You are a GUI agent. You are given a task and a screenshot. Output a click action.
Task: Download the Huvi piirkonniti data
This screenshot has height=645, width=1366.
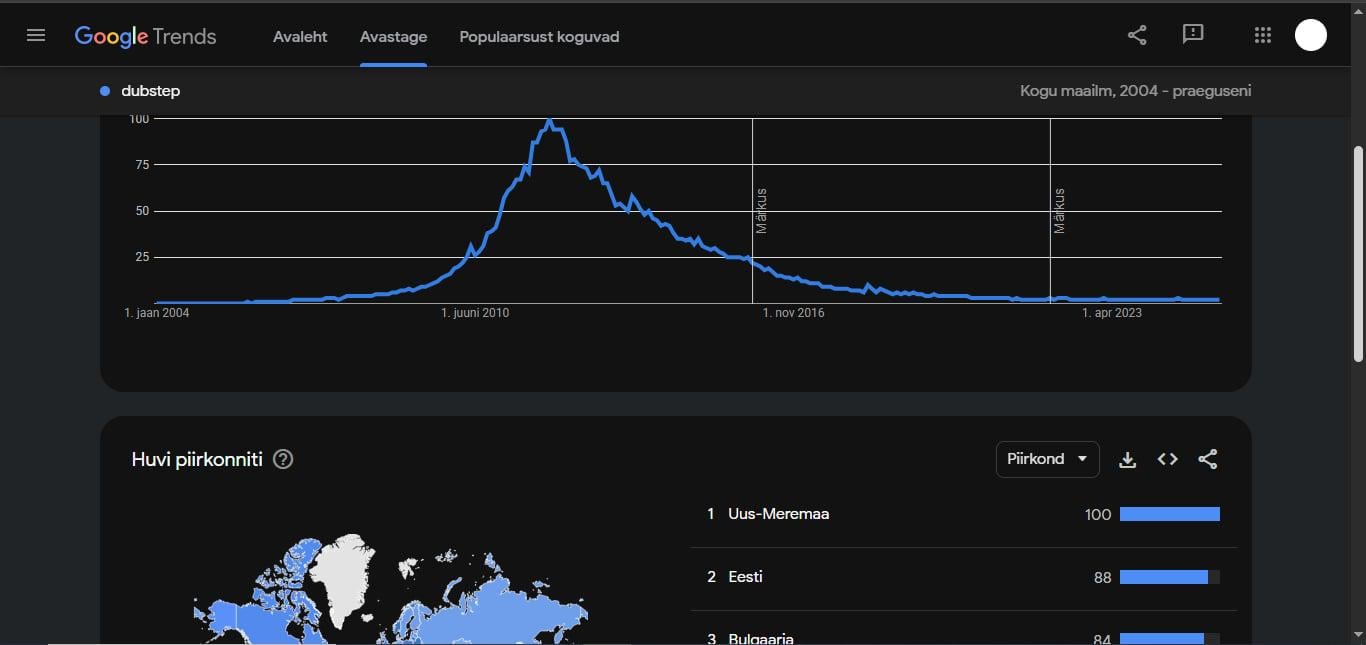tap(1127, 460)
